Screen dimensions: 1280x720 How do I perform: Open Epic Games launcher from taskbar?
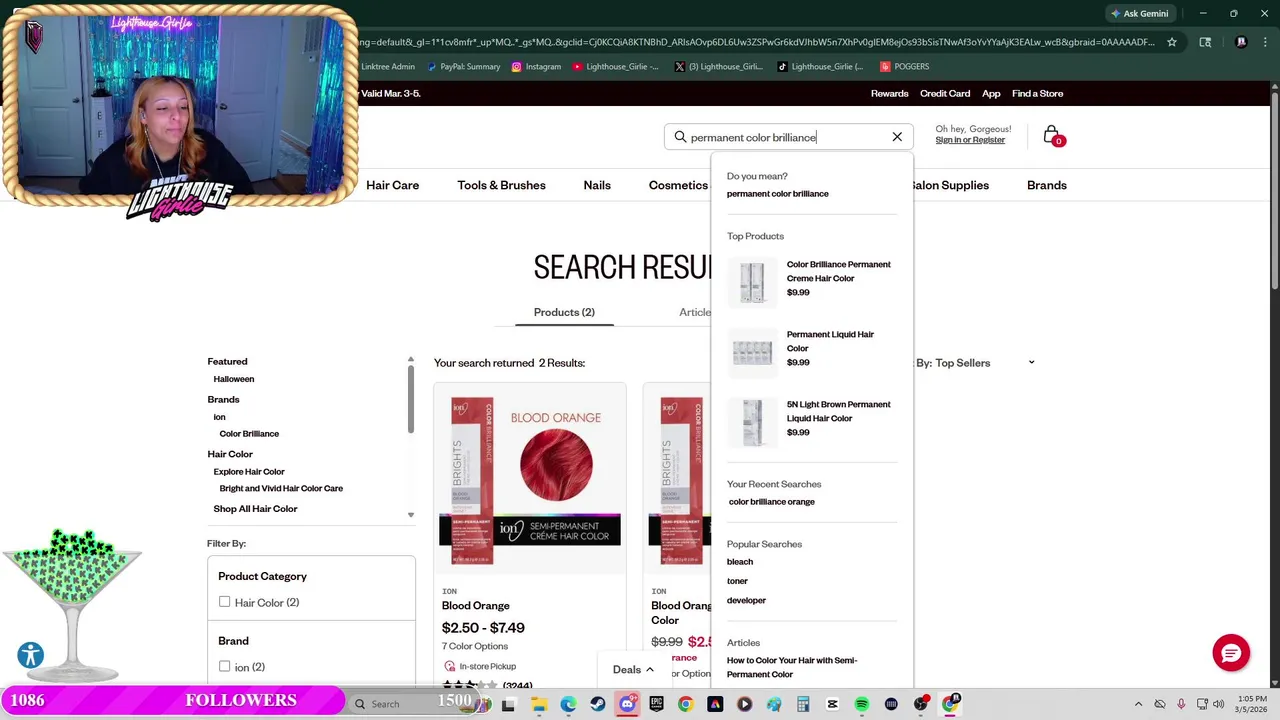[x=656, y=704]
